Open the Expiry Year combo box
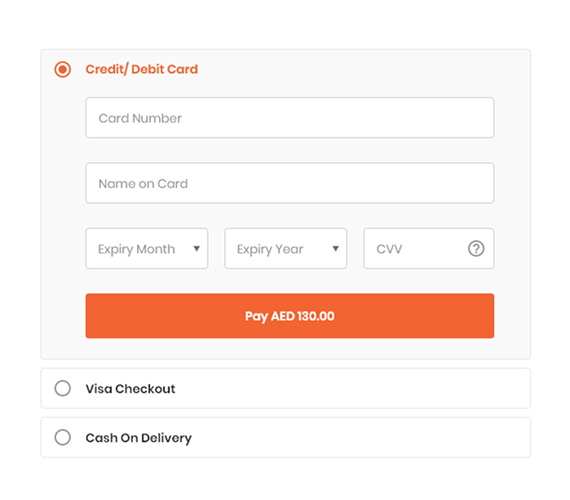570x500 pixels. click(286, 249)
